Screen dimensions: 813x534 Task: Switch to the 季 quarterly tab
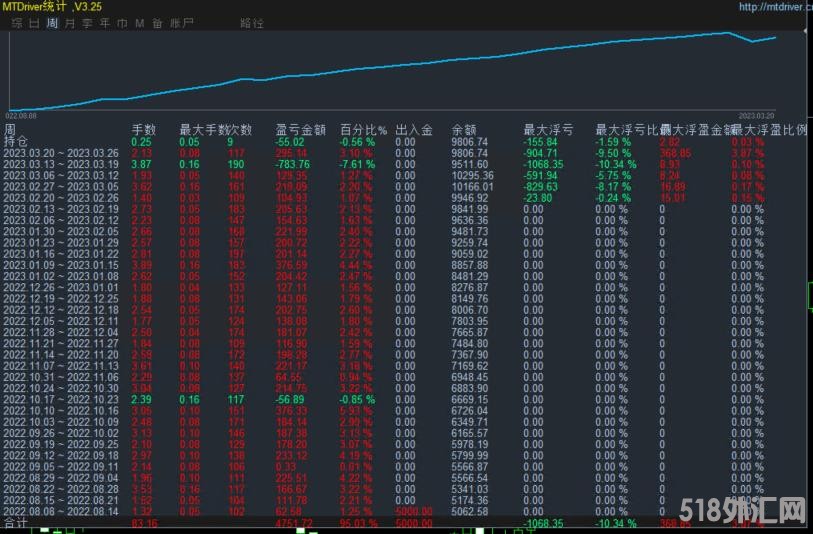[87, 22]
